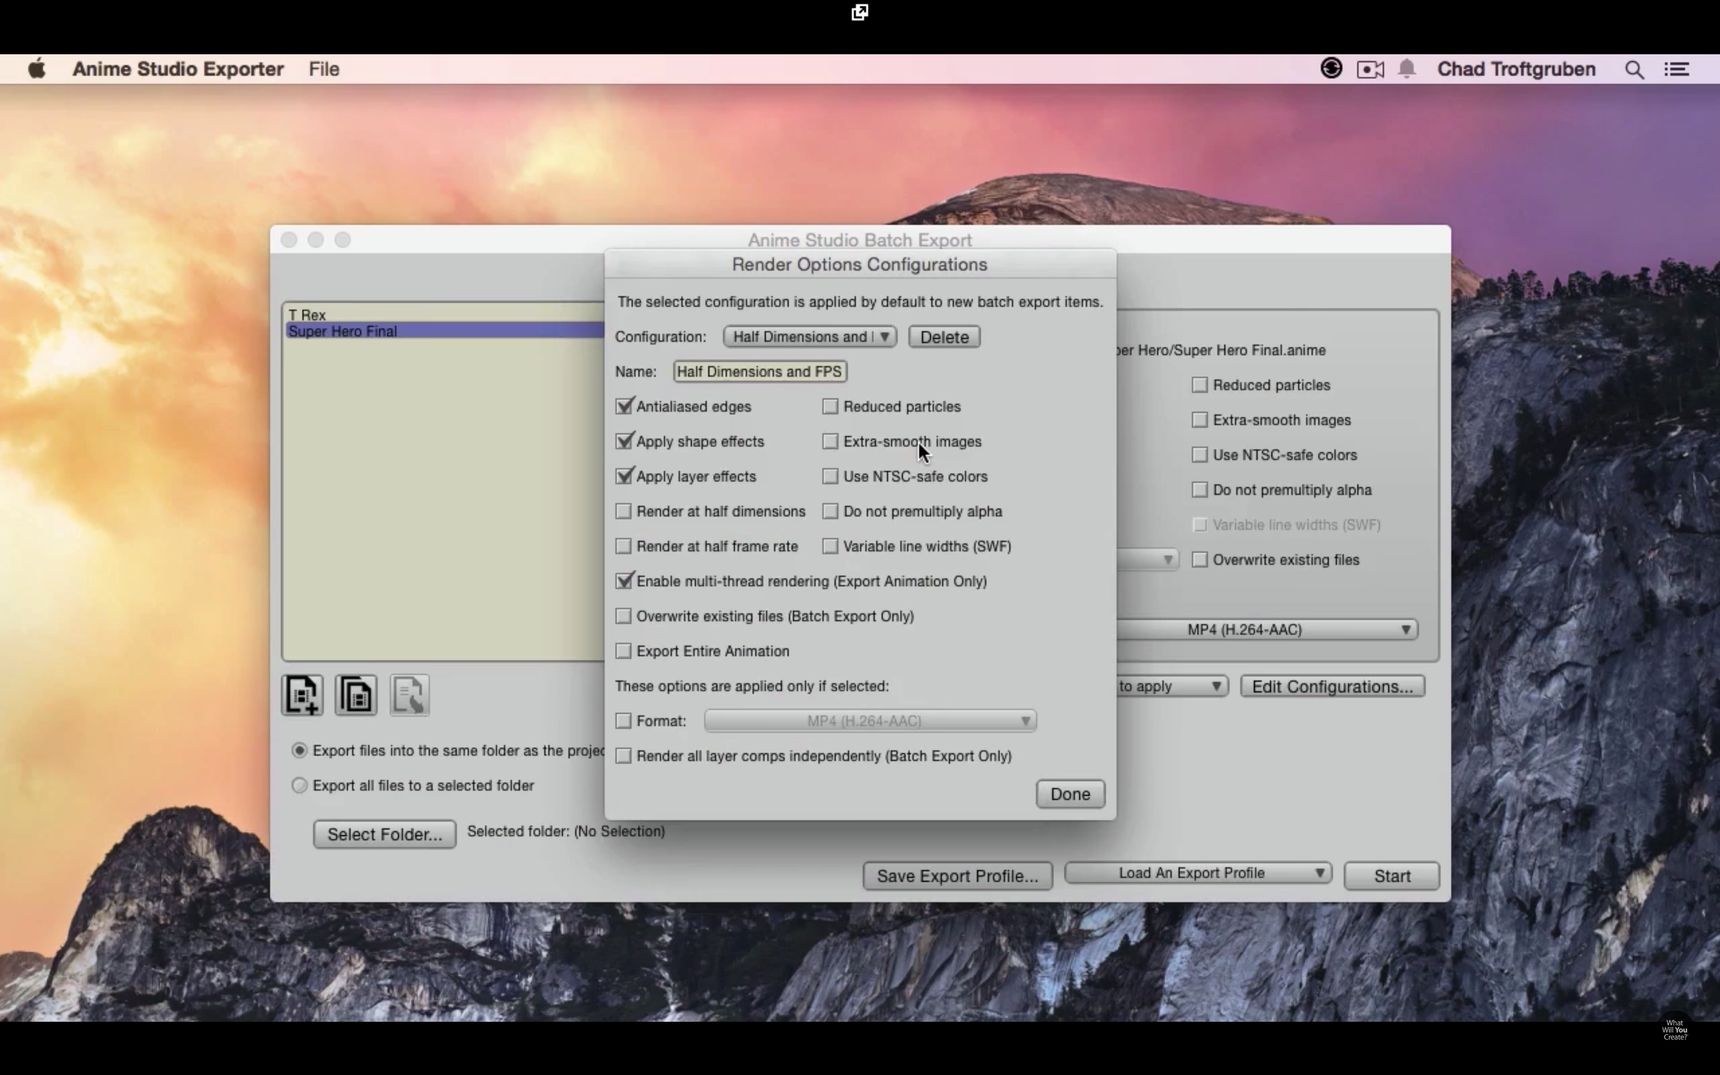Enable Render at half frame rate
This screenshot has width=1720, height=1075.
[624, 546]
